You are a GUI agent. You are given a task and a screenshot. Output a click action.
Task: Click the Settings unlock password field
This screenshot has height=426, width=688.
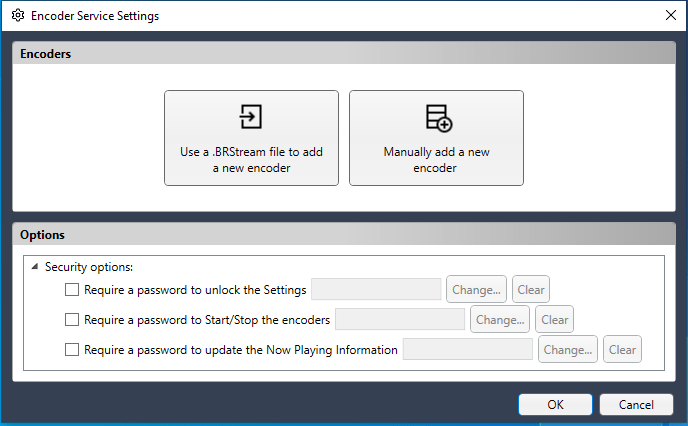coord(376,289)
